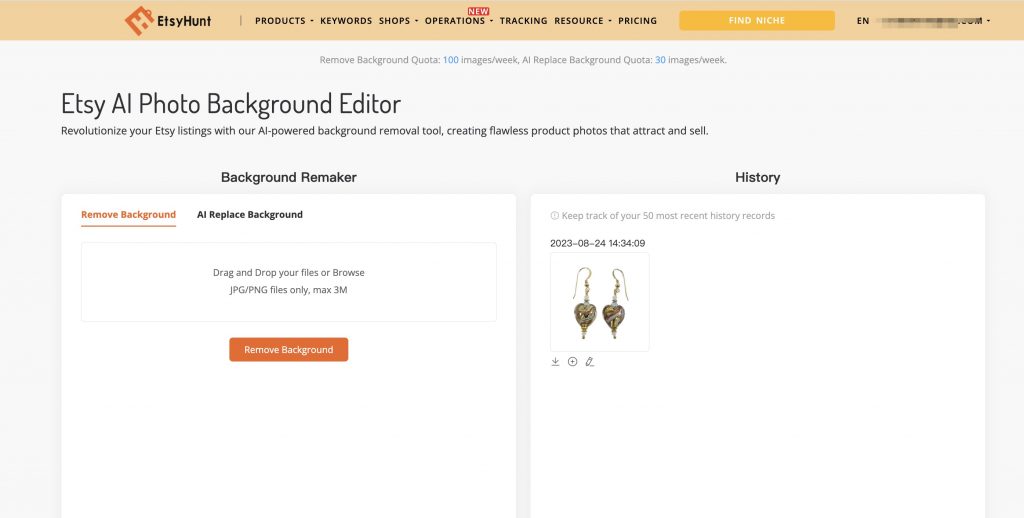Click the 30 AI replace quota number
Viewport: 1024px width, 518px height.
tap(660, 60)
